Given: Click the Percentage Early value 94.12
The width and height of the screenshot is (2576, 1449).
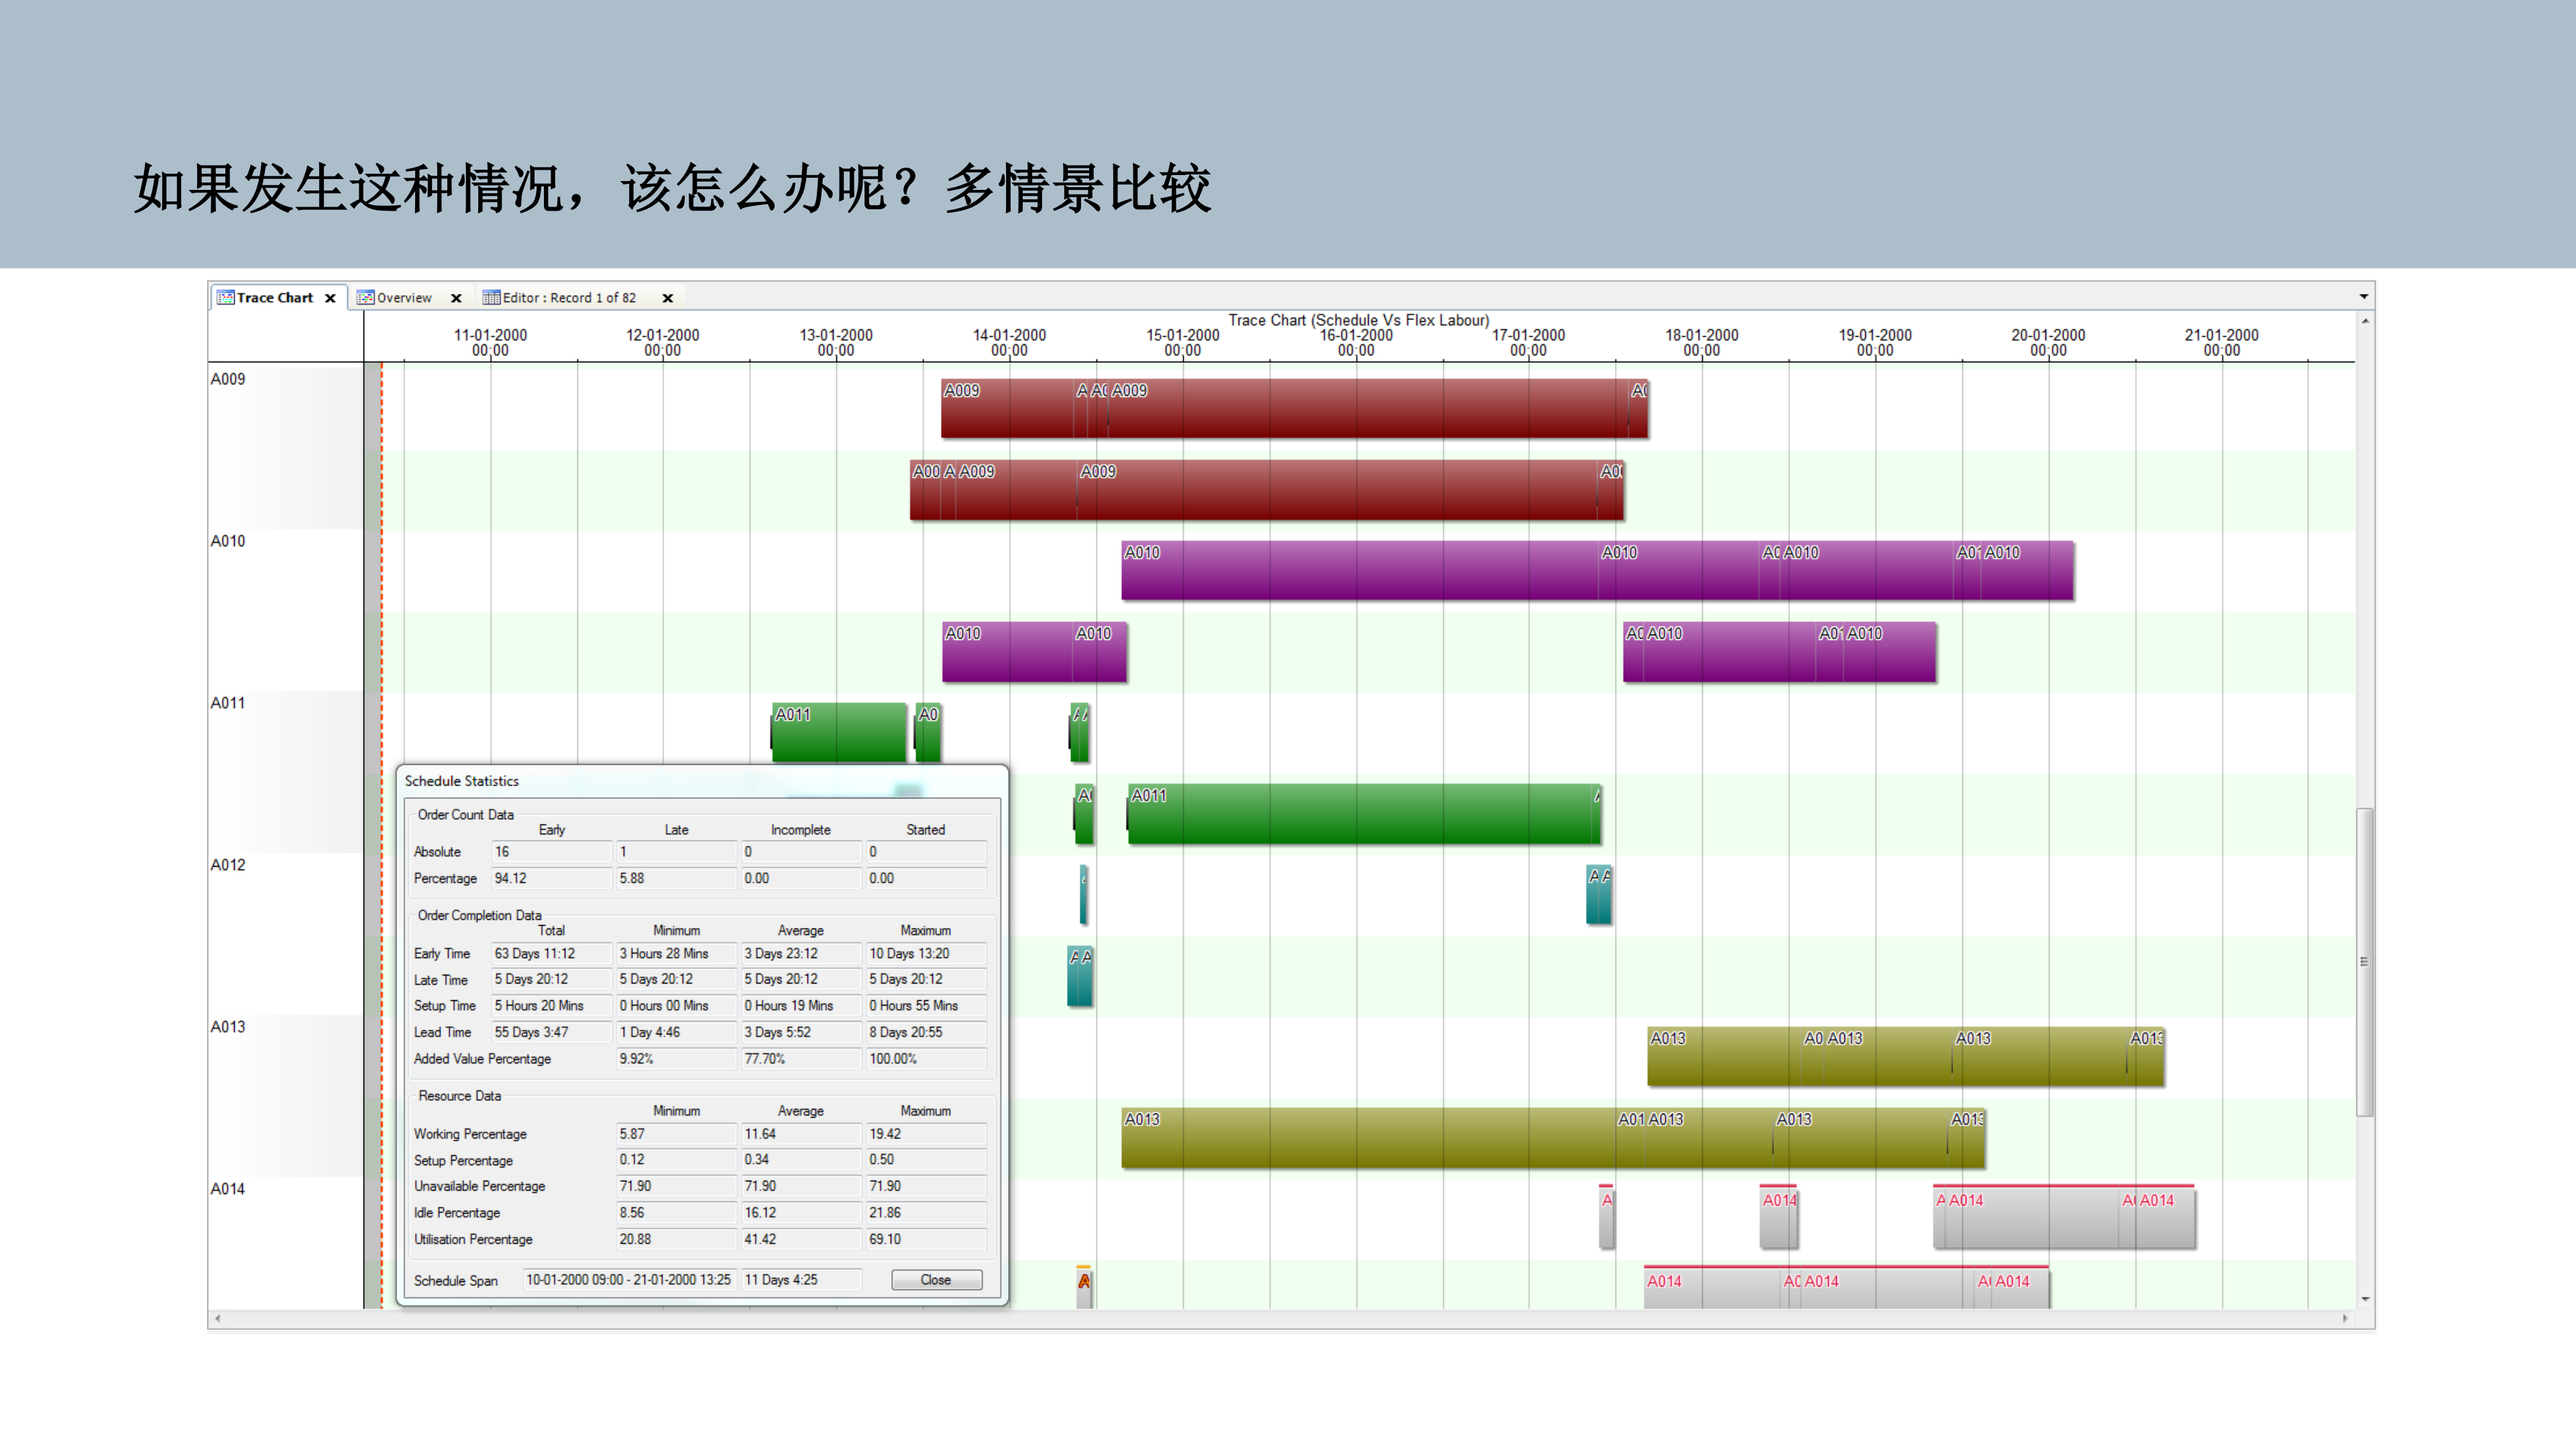Looking at the screenshot, I should tap(551, 878).
